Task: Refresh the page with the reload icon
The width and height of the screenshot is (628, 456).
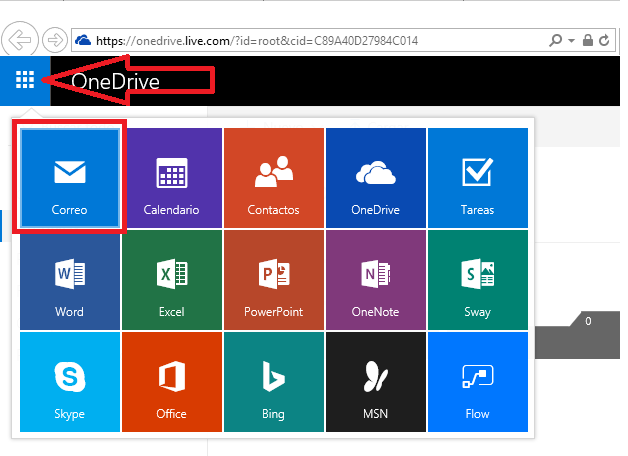Action: coord(604,40)
